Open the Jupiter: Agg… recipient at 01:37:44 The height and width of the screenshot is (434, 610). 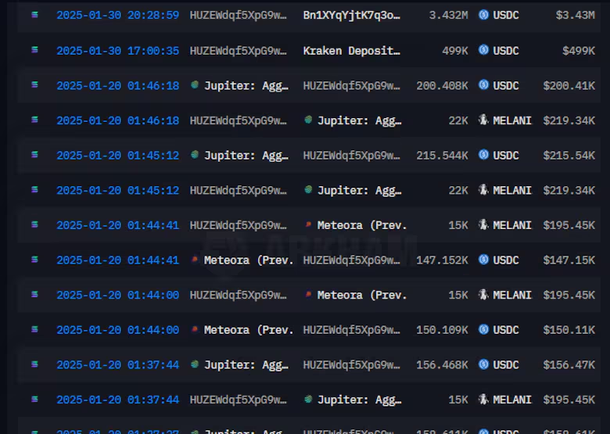click(x=360, y=400)
